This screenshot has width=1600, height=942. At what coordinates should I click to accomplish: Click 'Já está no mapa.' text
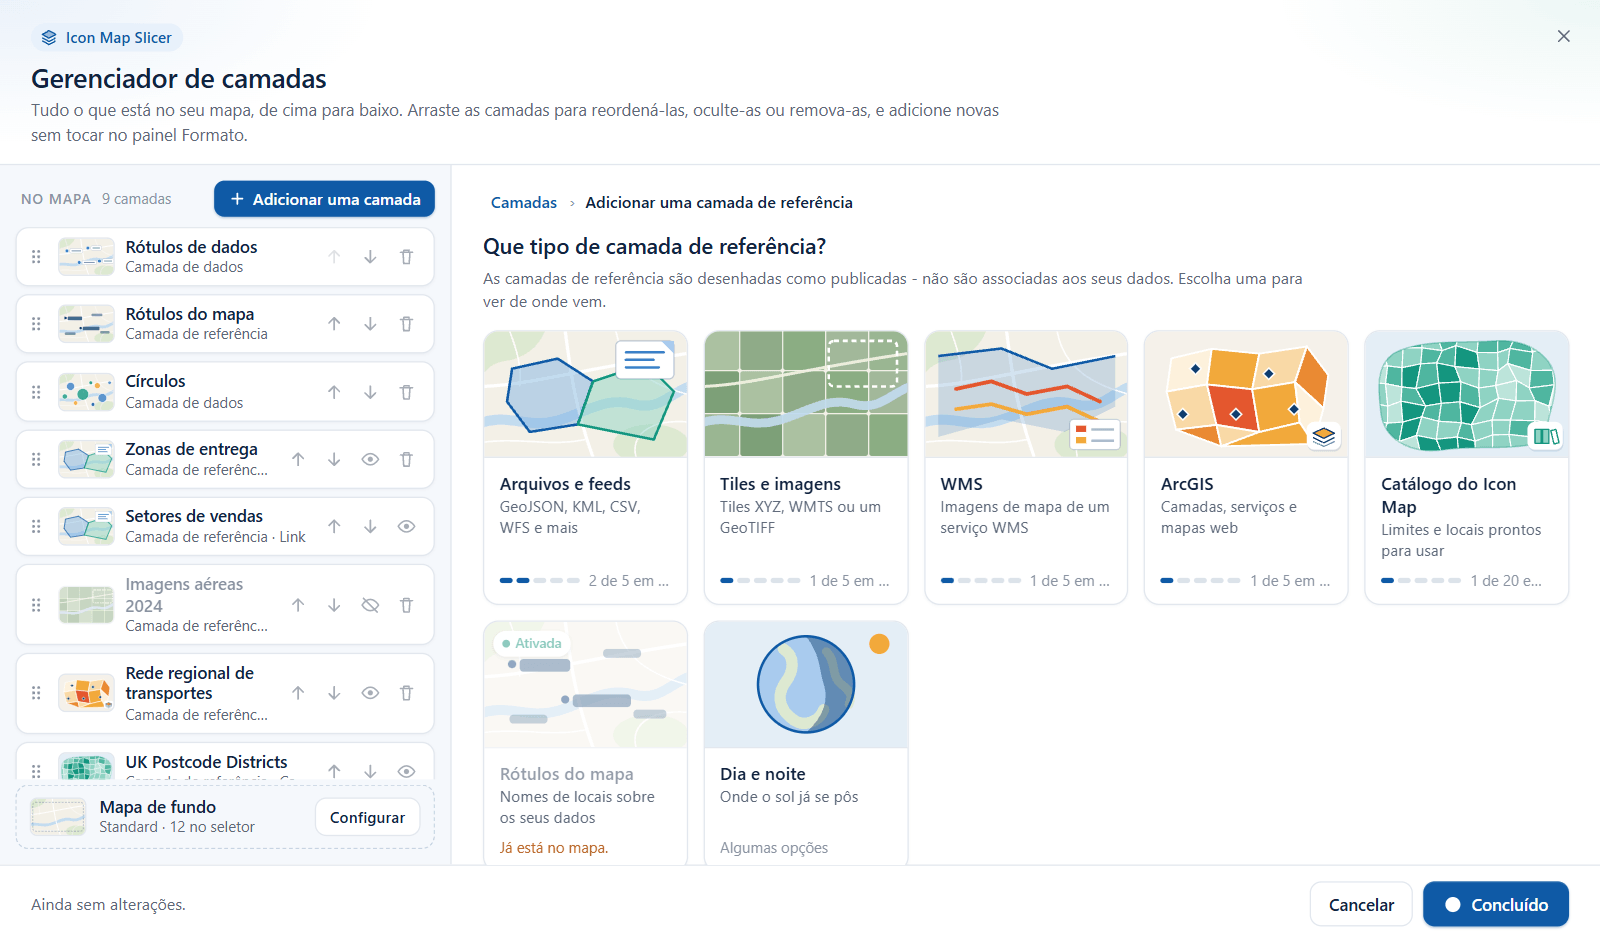point(554,848)
